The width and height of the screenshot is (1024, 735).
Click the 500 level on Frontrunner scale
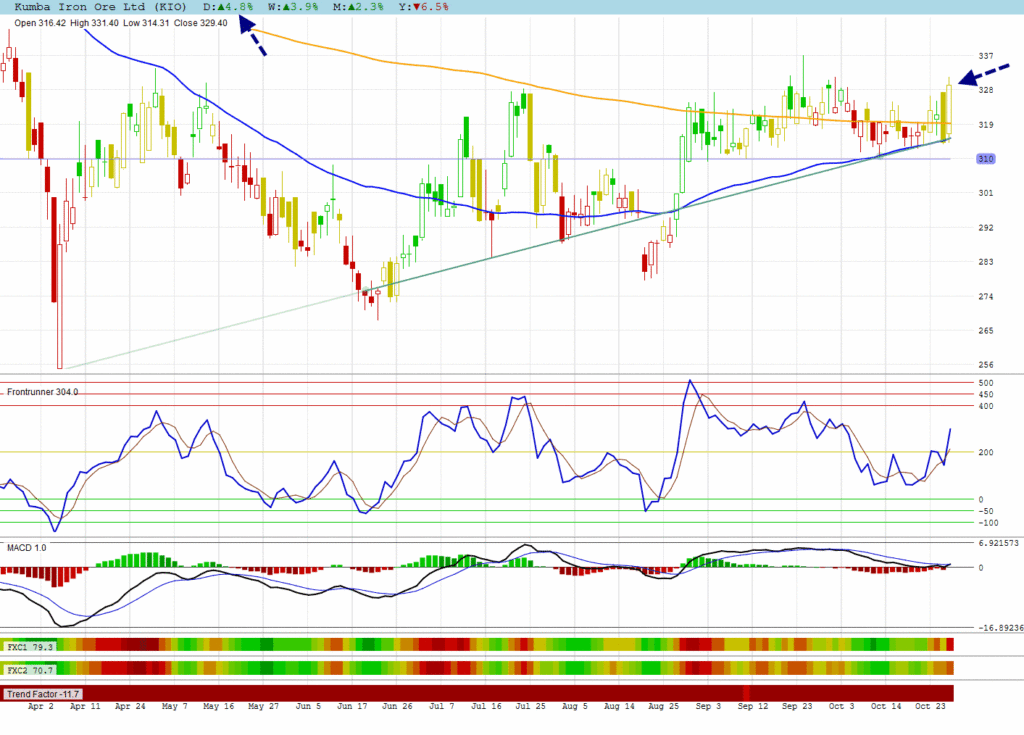tap(985, 383)
